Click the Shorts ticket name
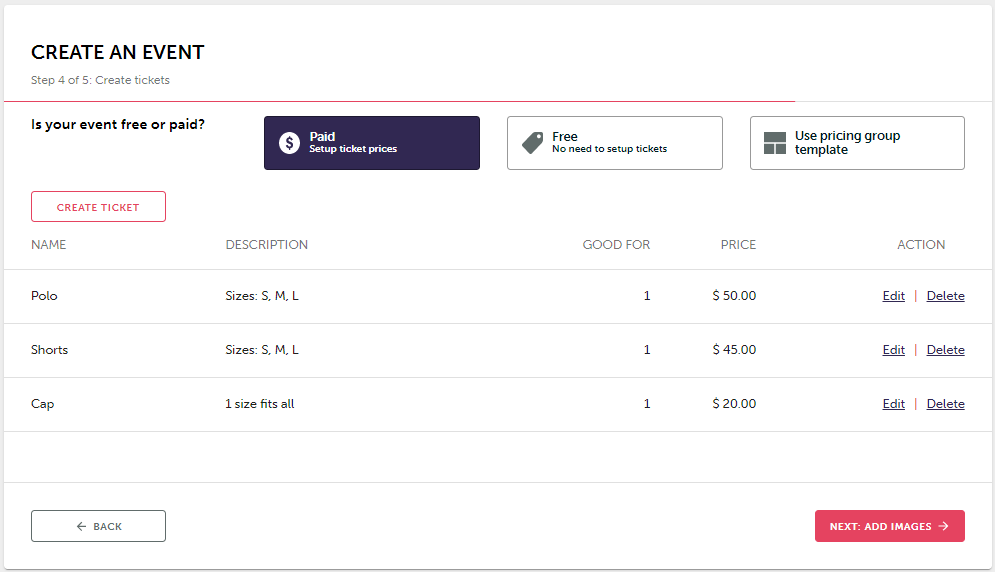This screenshot has height=572, width=995. (49, 350)
